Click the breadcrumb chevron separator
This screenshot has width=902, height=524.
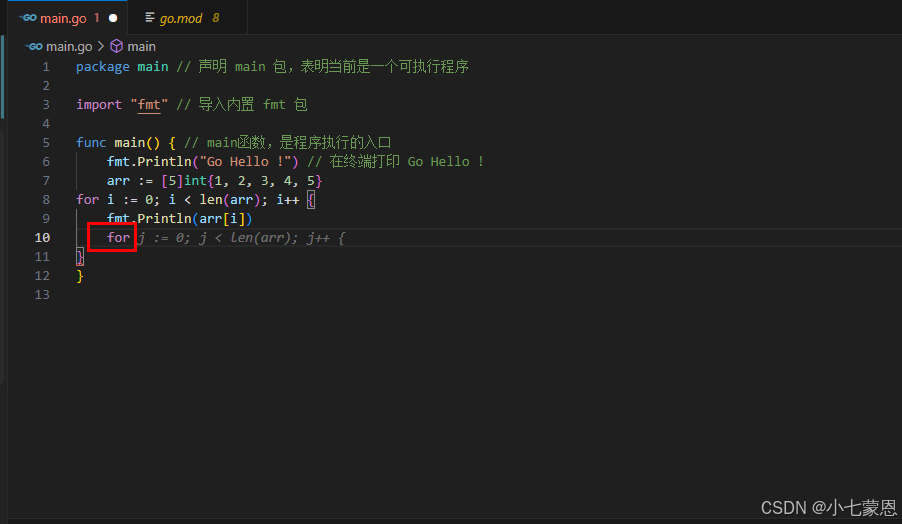coord(101,46)
